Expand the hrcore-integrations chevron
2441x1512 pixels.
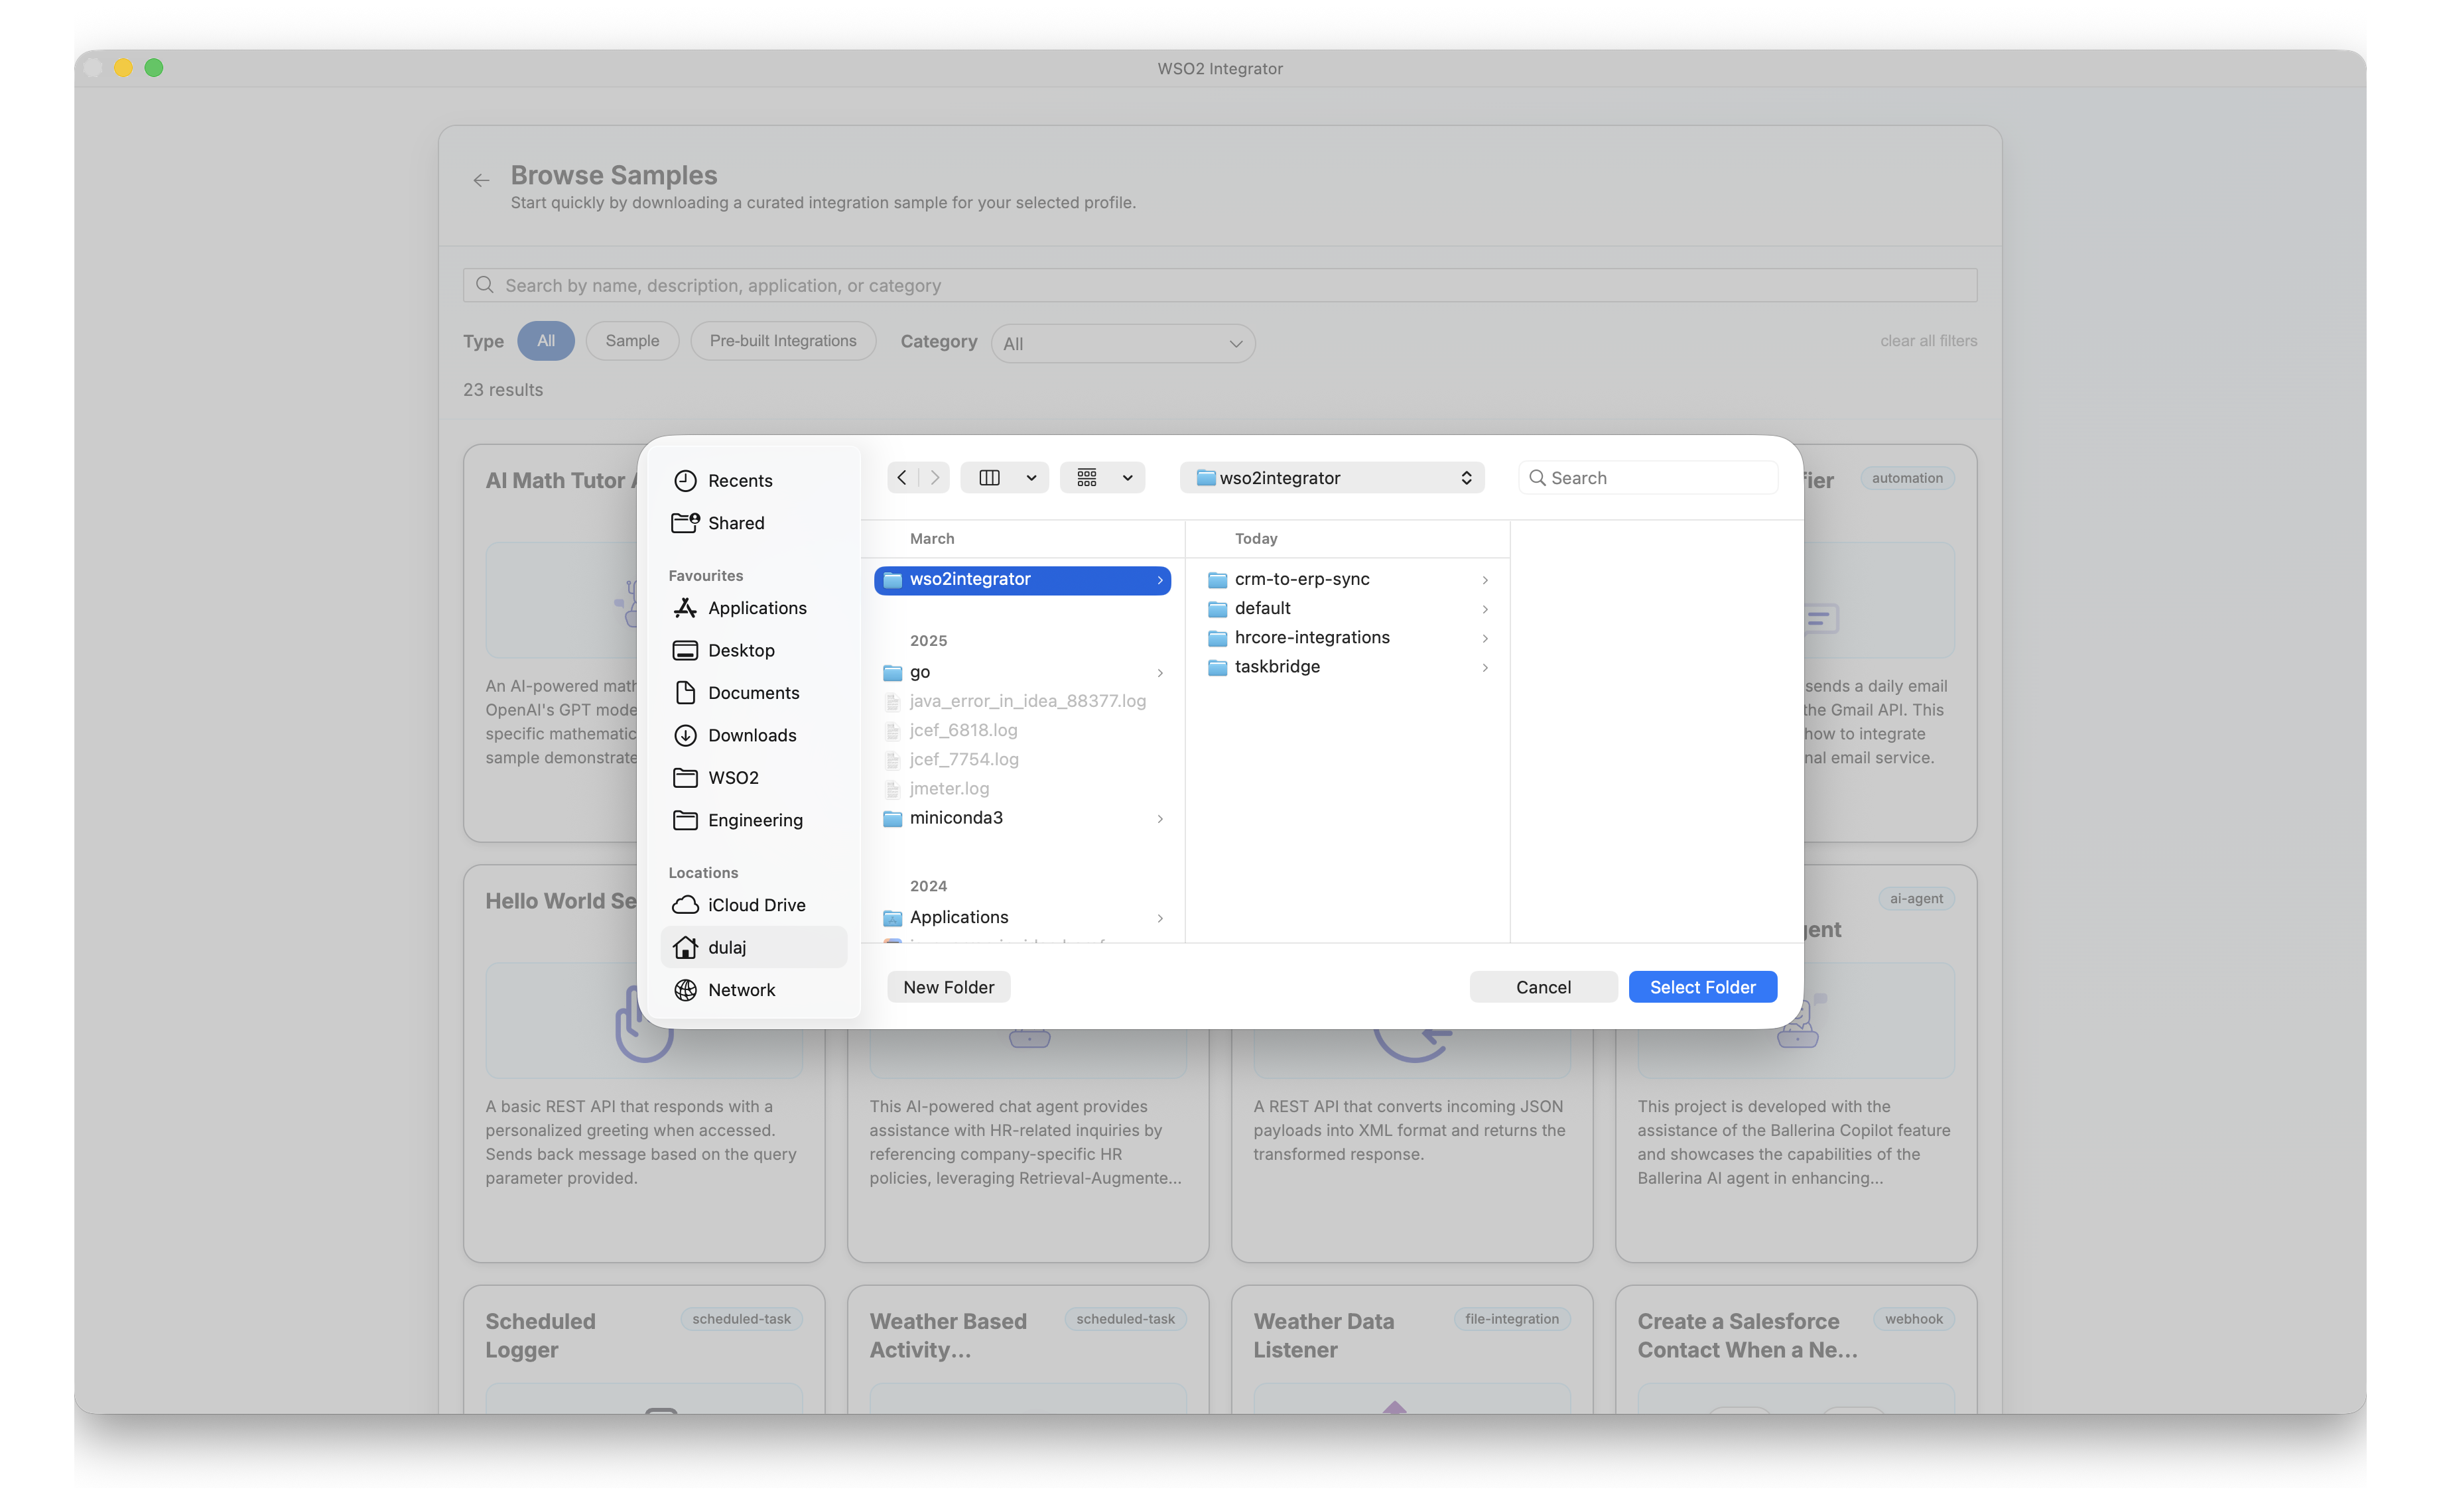pos(1485,638)
